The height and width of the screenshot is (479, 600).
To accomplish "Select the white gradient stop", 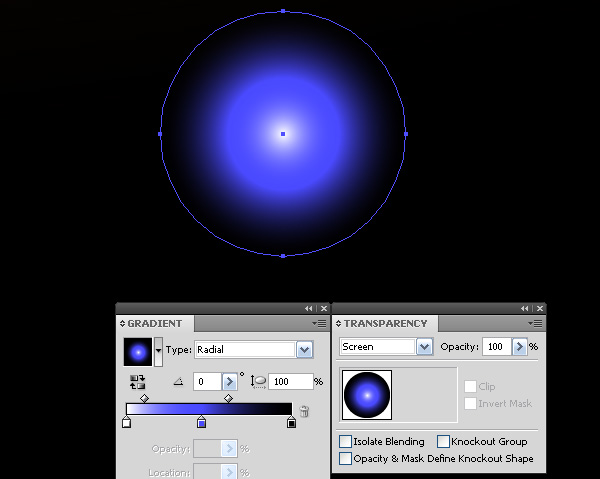I will pos(126,422).
